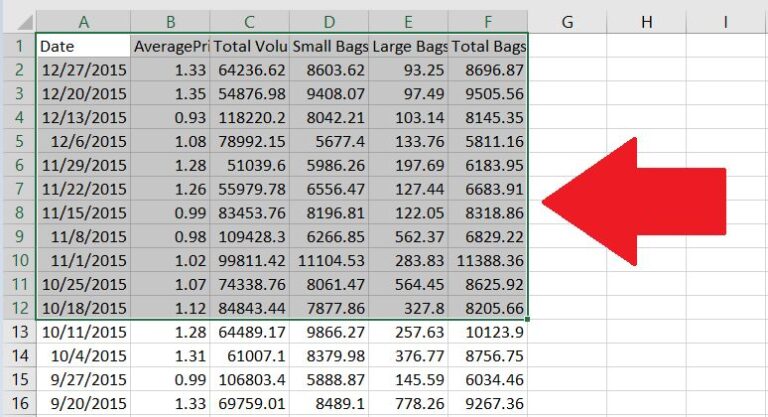
Task: Click cell containing 9267.36
Action: (x=488, y=403)
